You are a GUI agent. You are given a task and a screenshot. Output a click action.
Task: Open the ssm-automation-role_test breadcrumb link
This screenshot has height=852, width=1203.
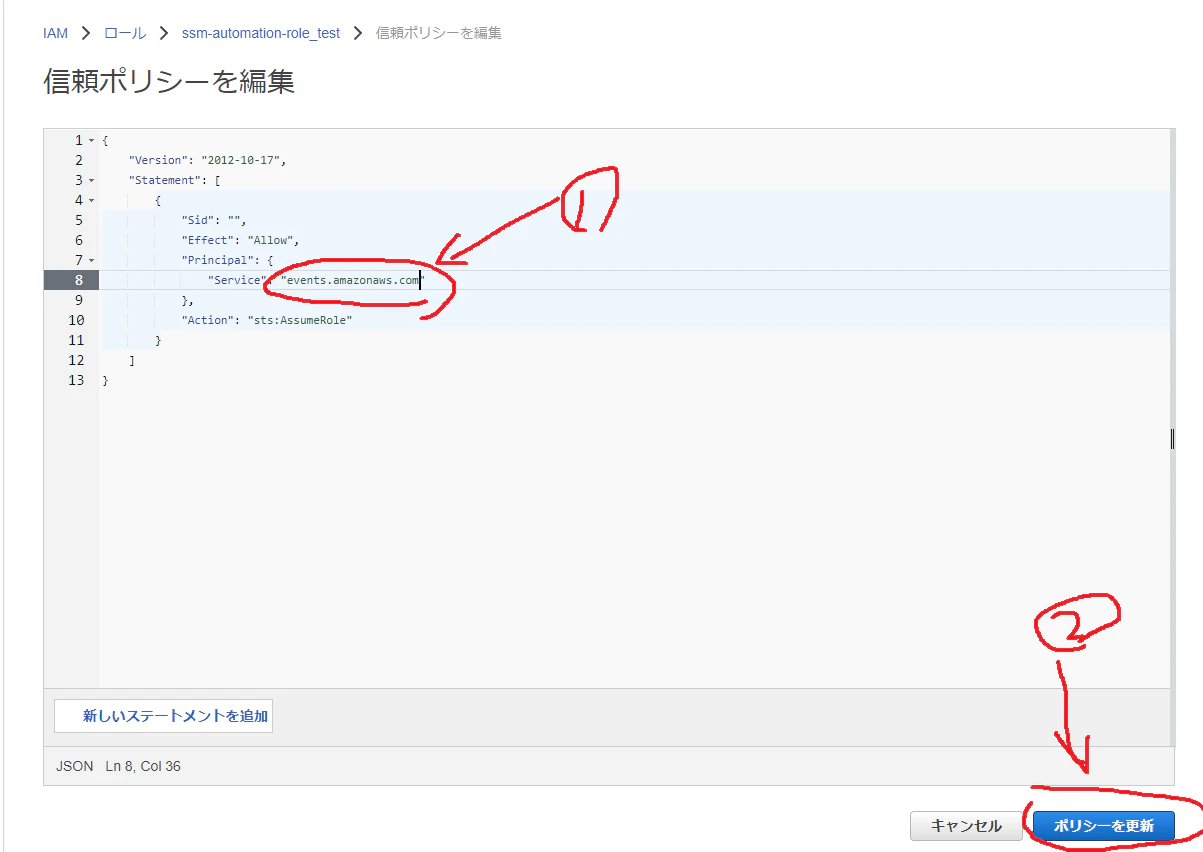tap(261, 33)
